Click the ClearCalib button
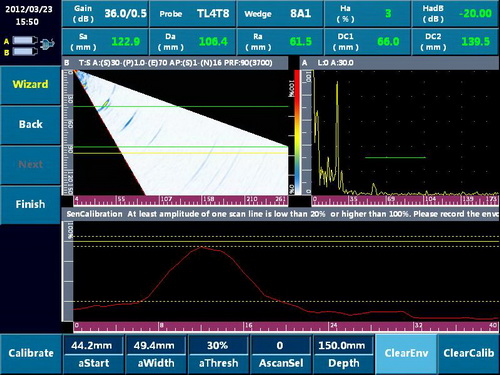500x375 pixels. (x=469, y=354)
